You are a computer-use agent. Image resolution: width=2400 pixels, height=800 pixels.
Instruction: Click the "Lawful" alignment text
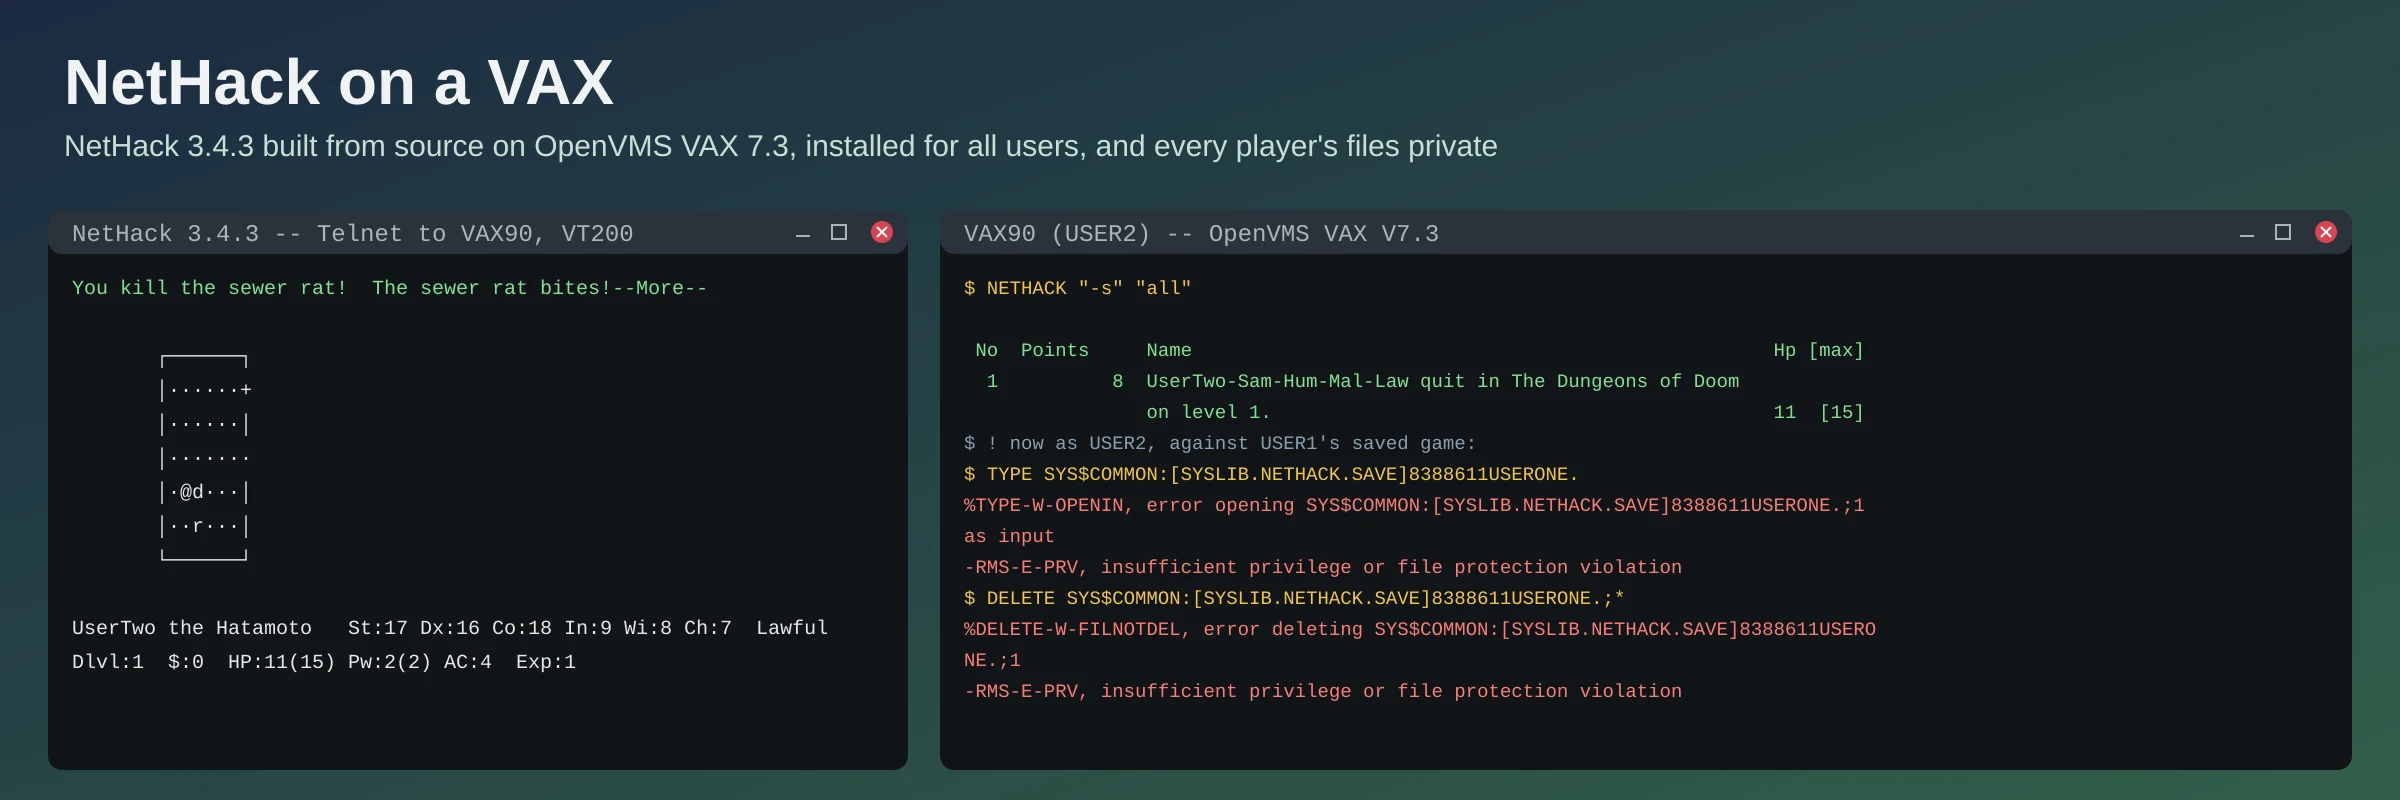(792, 628)
